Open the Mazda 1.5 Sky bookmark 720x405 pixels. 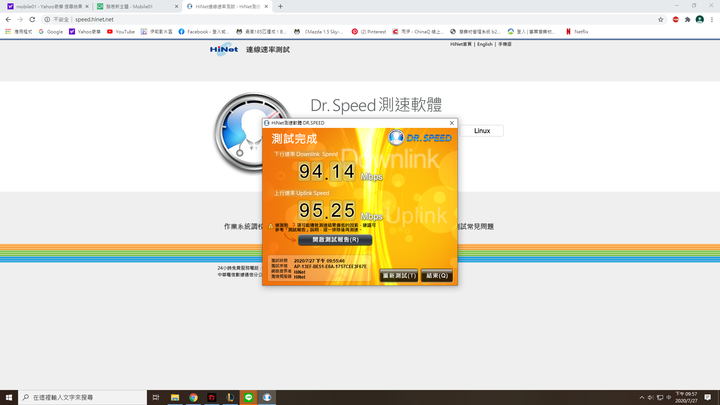click(319, 32)
